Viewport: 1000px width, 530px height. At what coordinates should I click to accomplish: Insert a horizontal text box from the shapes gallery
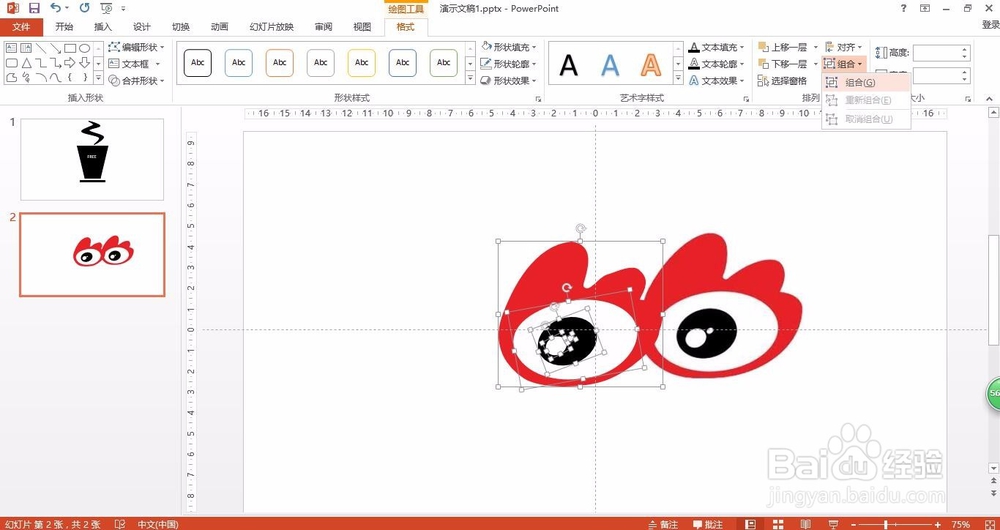pos(11,48)
